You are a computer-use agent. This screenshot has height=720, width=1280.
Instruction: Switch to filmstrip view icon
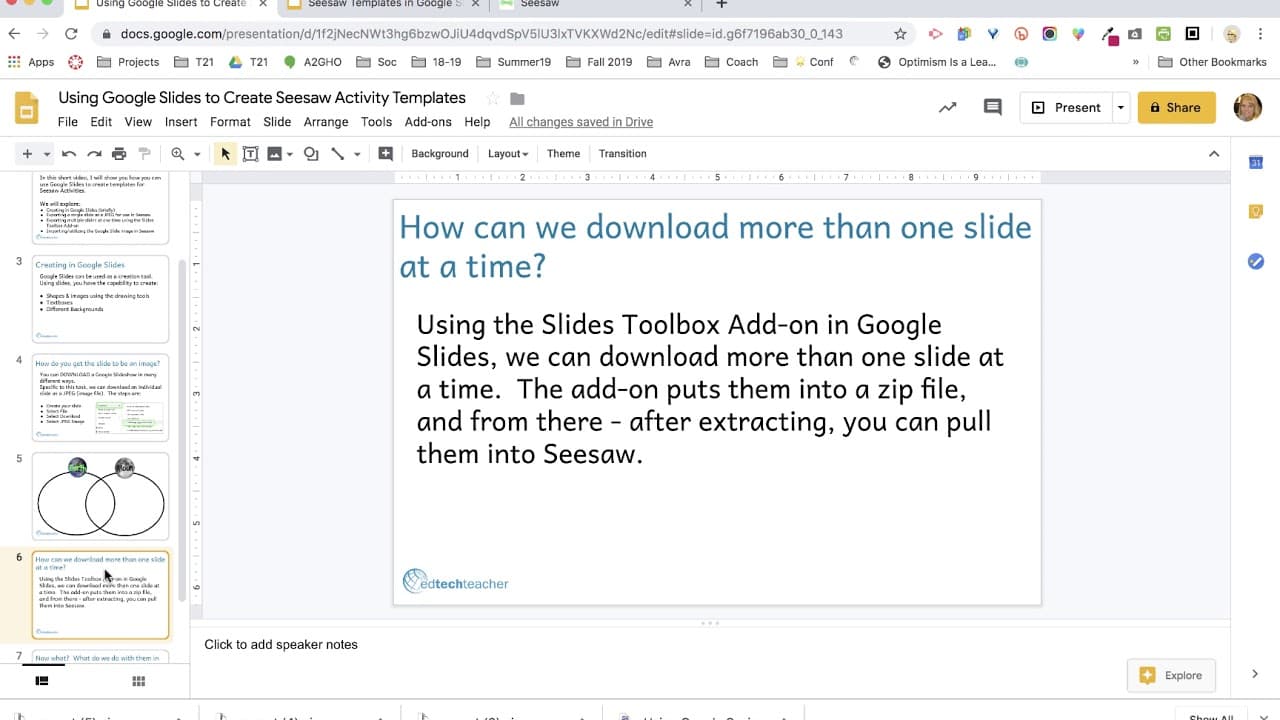pos(42,681)
